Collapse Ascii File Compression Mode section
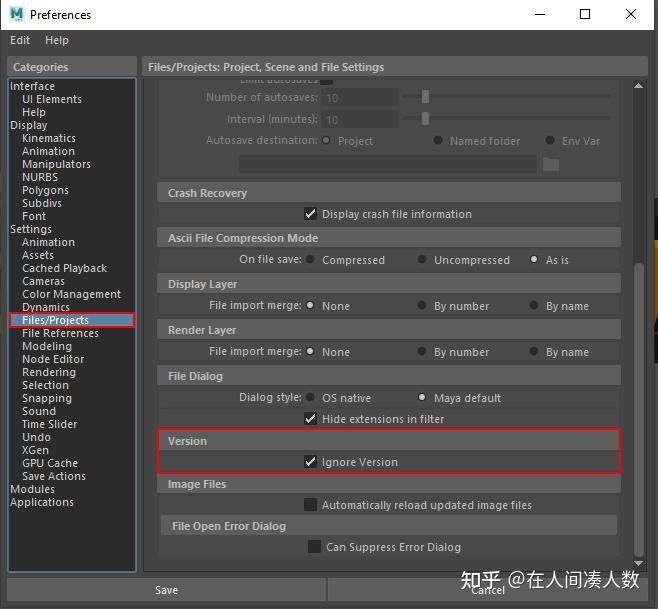The image size is (658, 609). click(389, 238)
